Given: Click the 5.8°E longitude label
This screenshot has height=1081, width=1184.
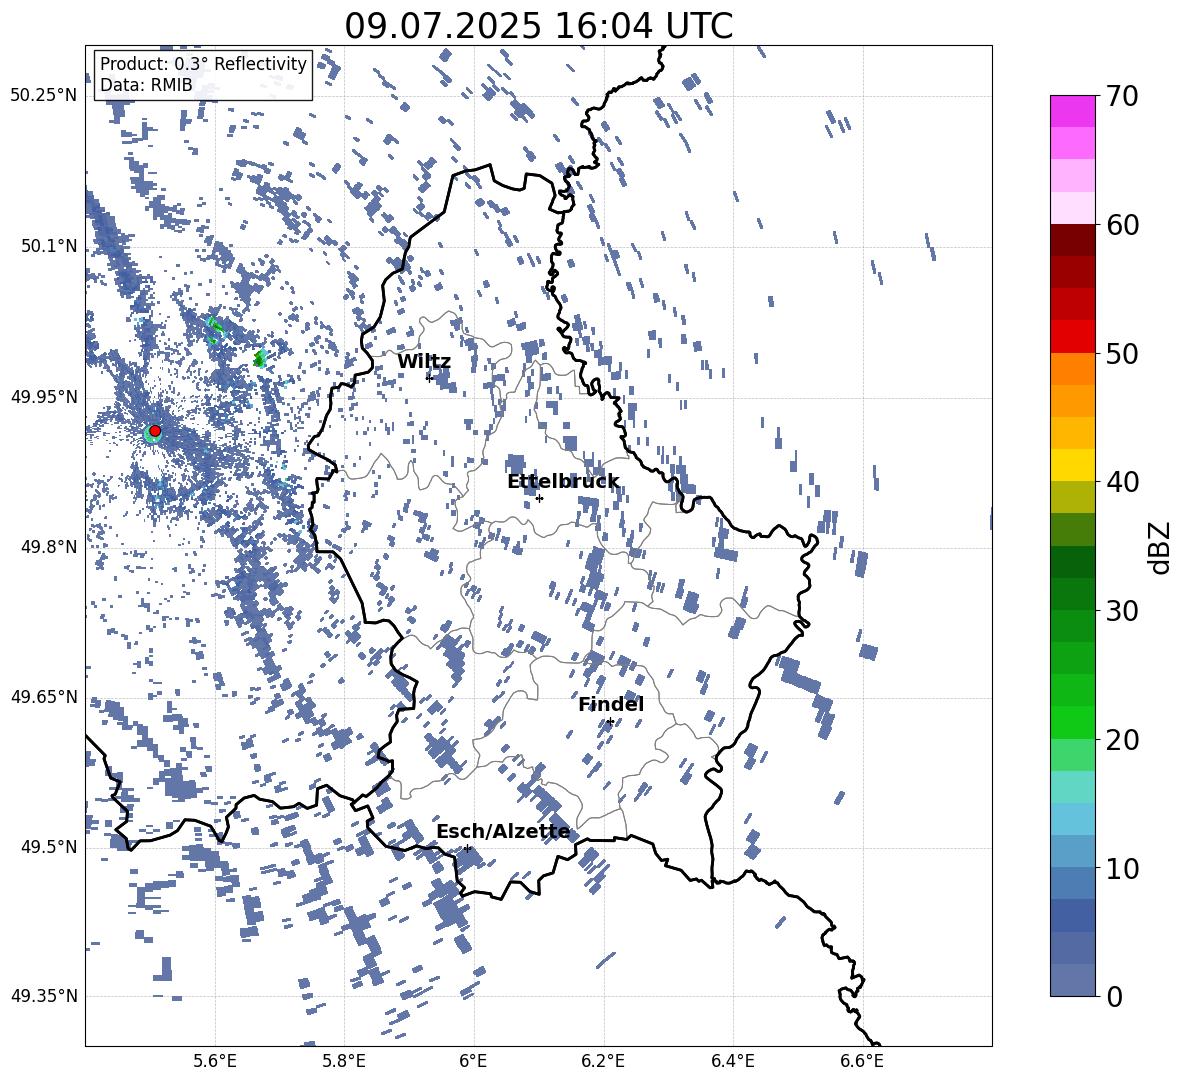Looking at the screenshot, I should [x=344, y=1061].
